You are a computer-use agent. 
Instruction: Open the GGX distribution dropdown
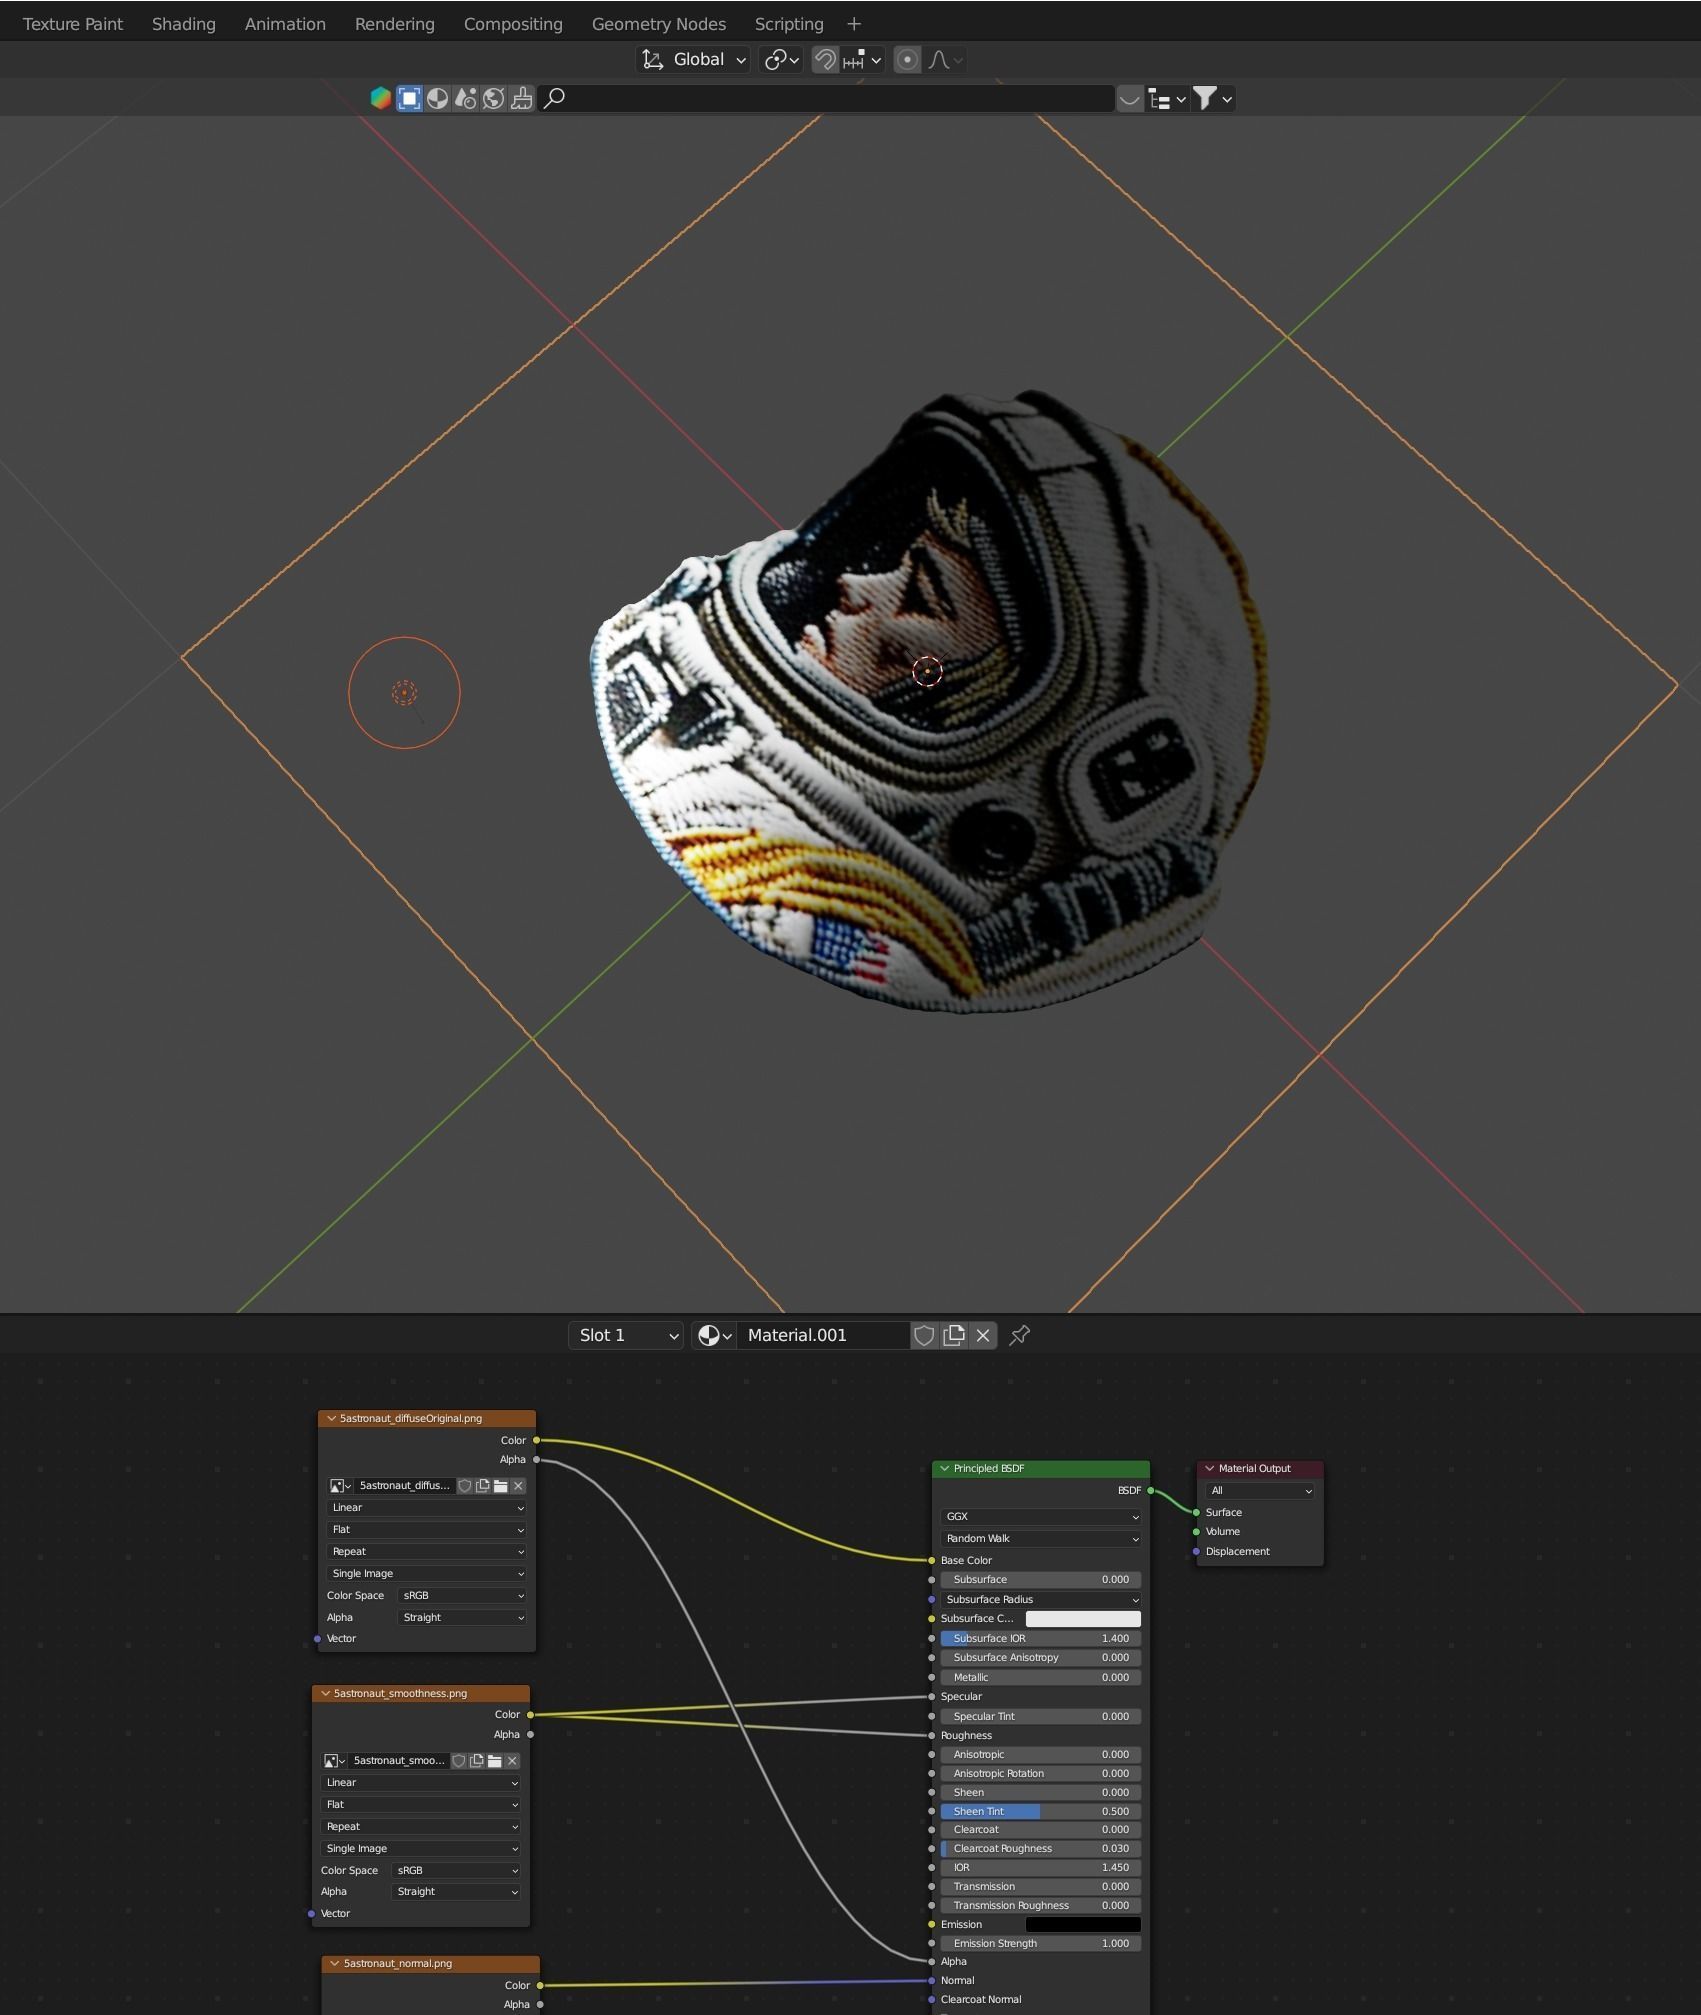point(1041,1517)
